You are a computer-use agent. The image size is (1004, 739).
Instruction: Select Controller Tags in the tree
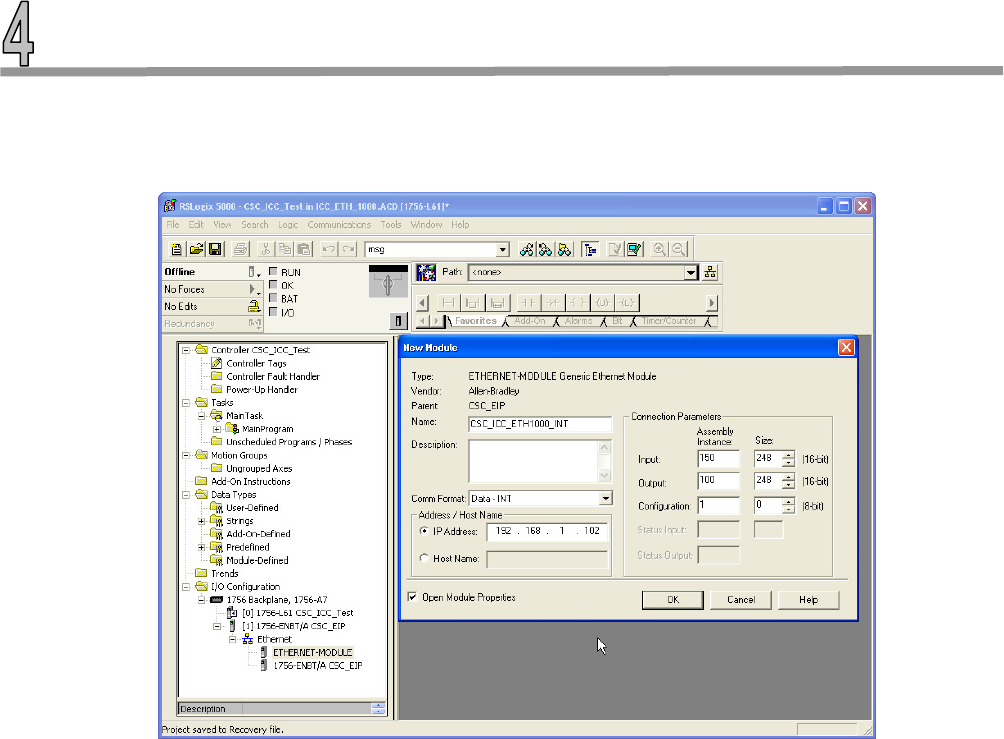[256, 363]
